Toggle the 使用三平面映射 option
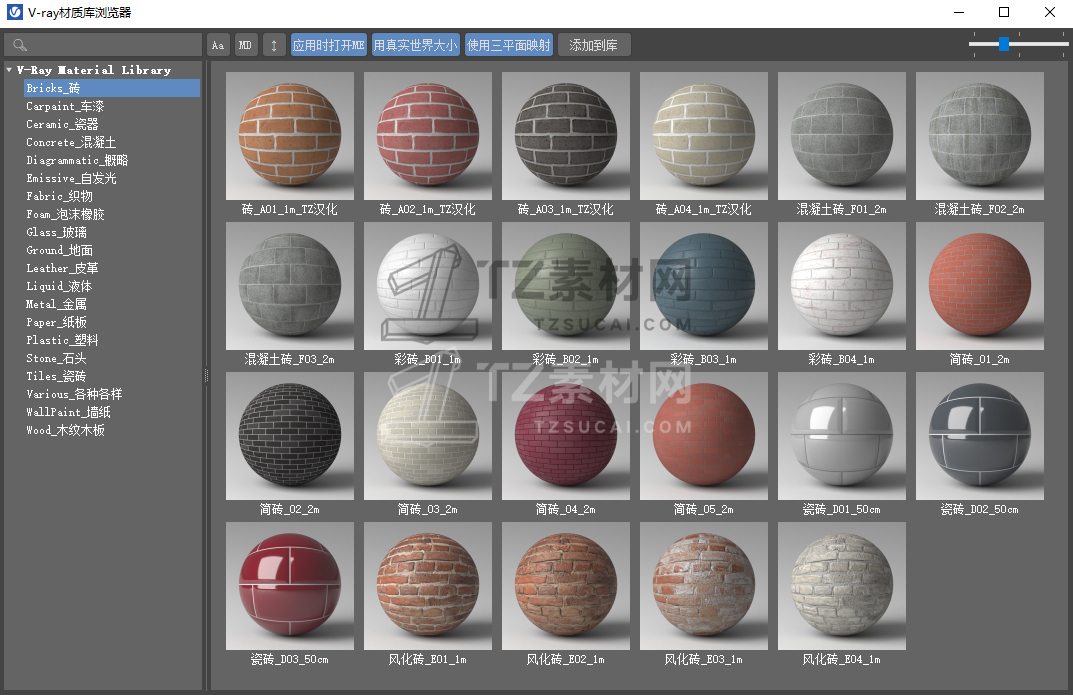 pos(508,45)
